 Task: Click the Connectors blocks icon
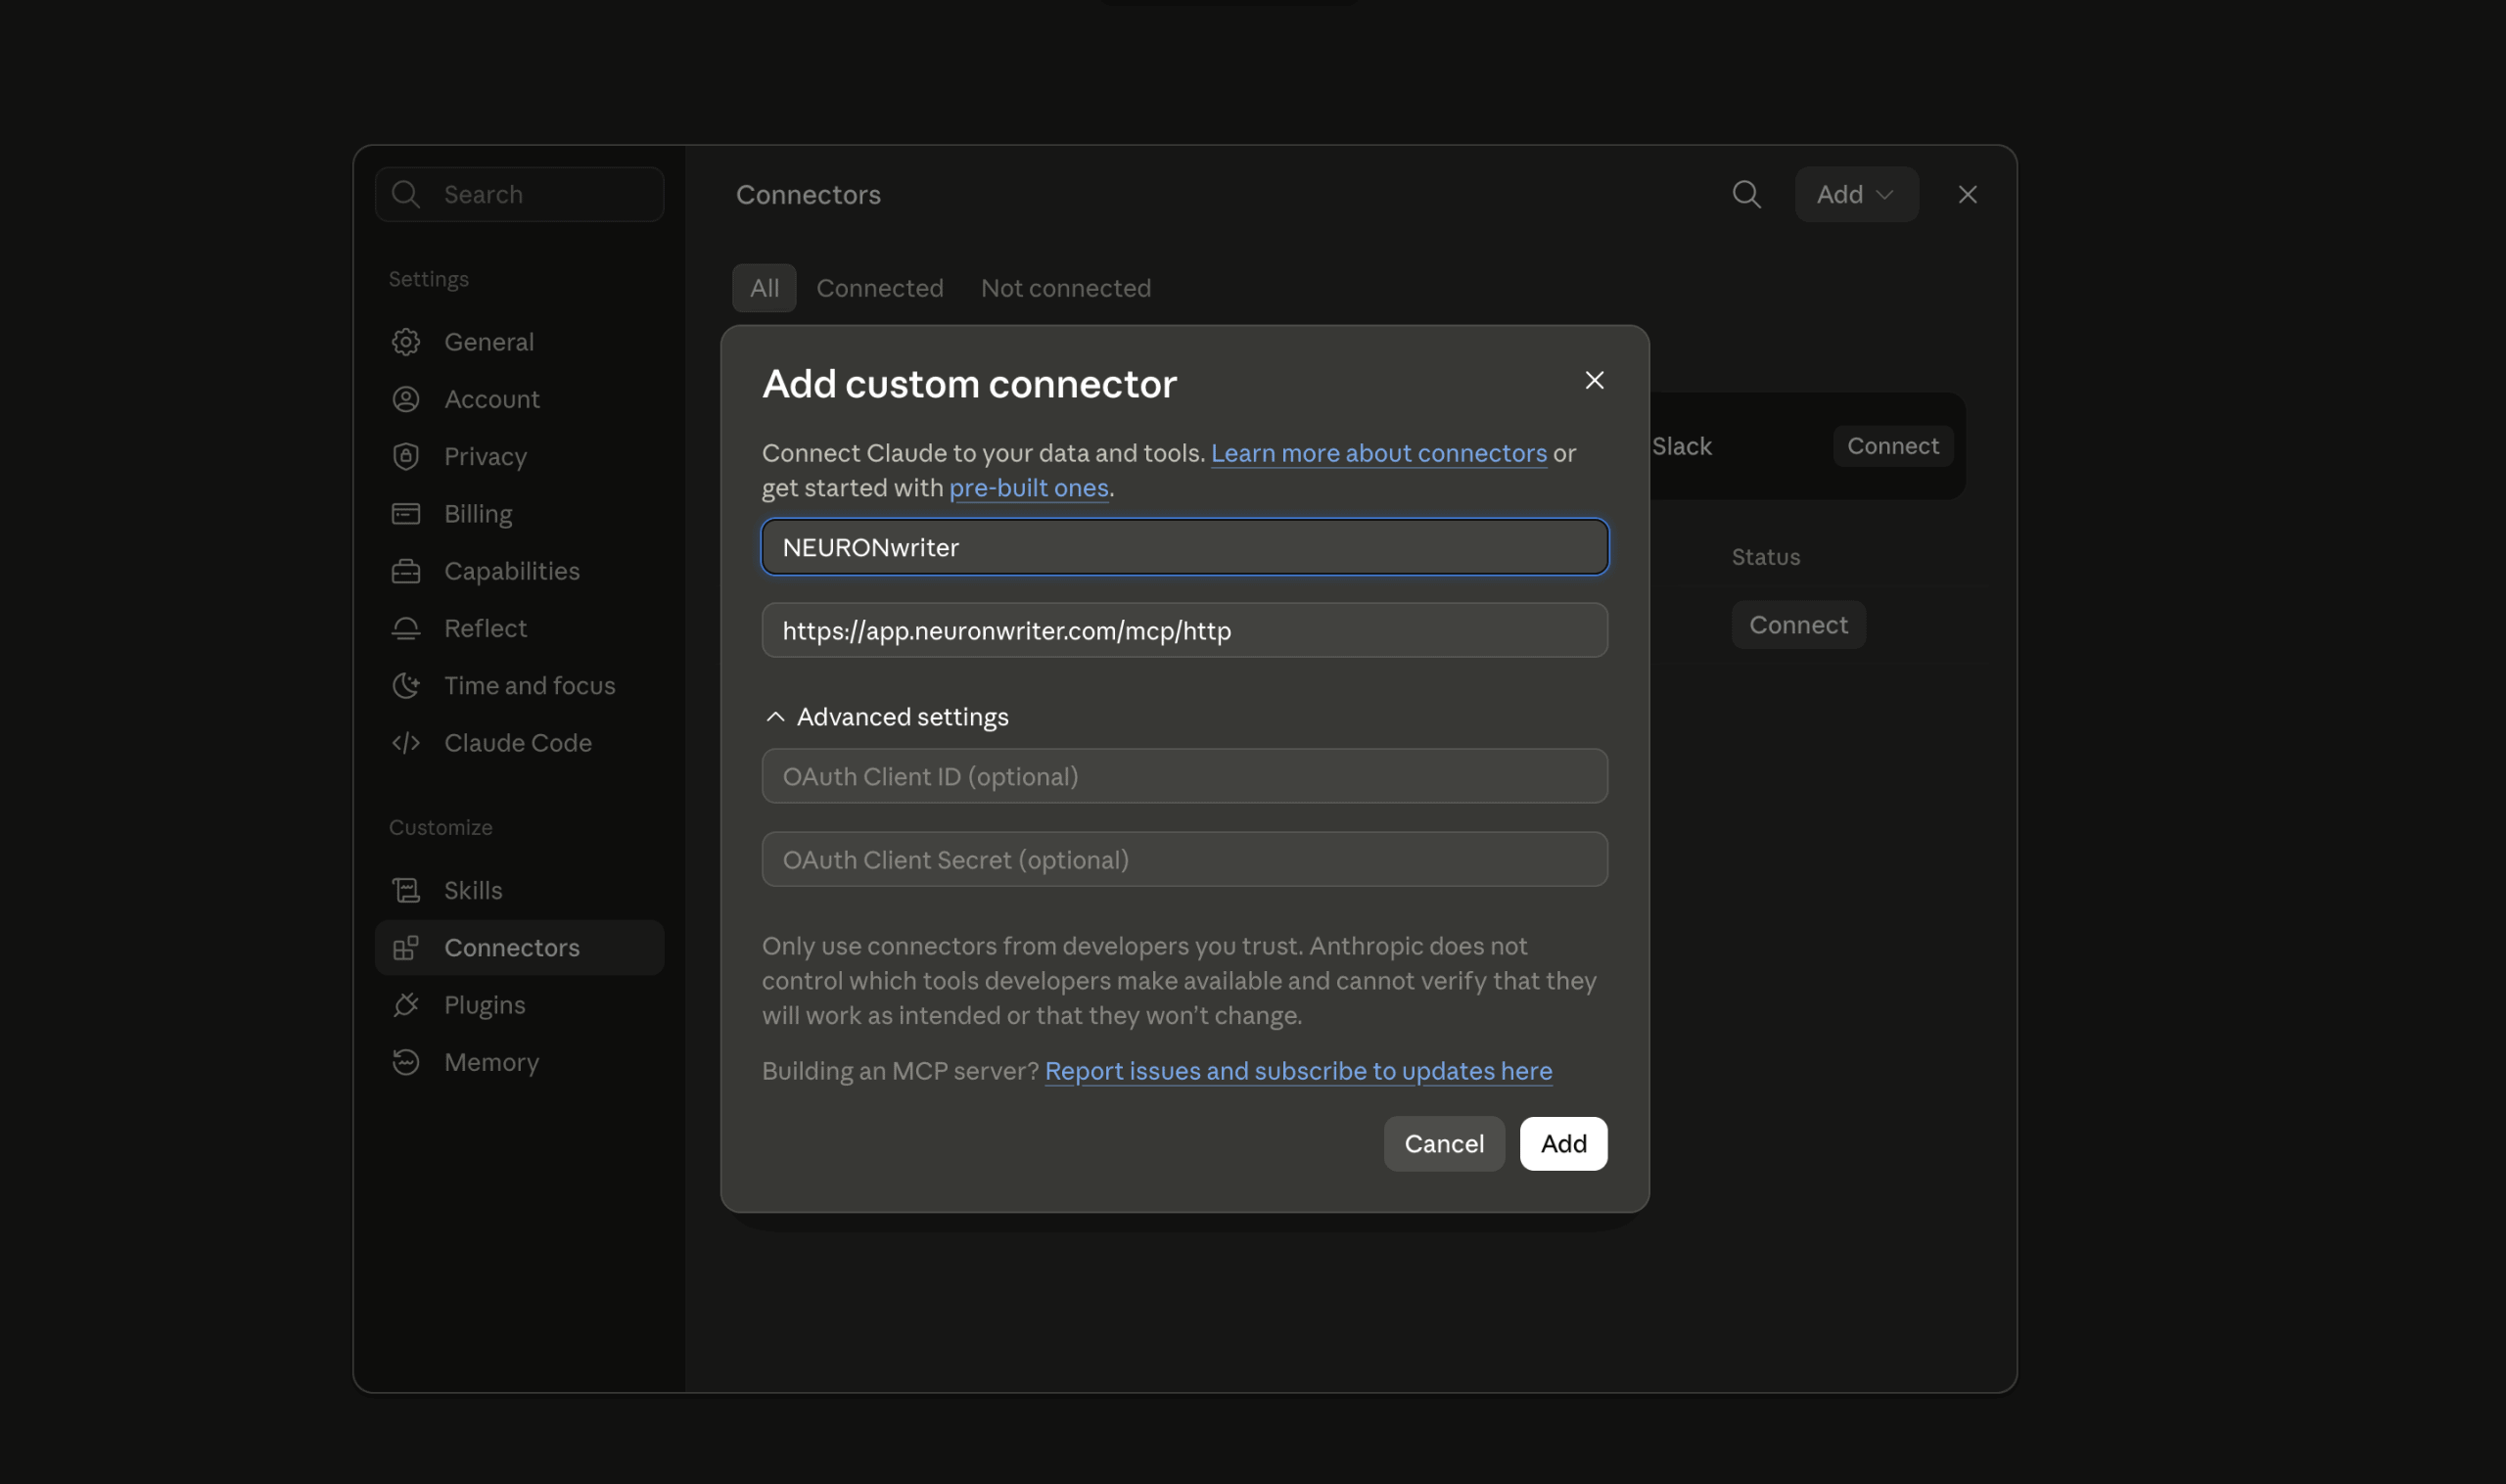coord(406,948)
